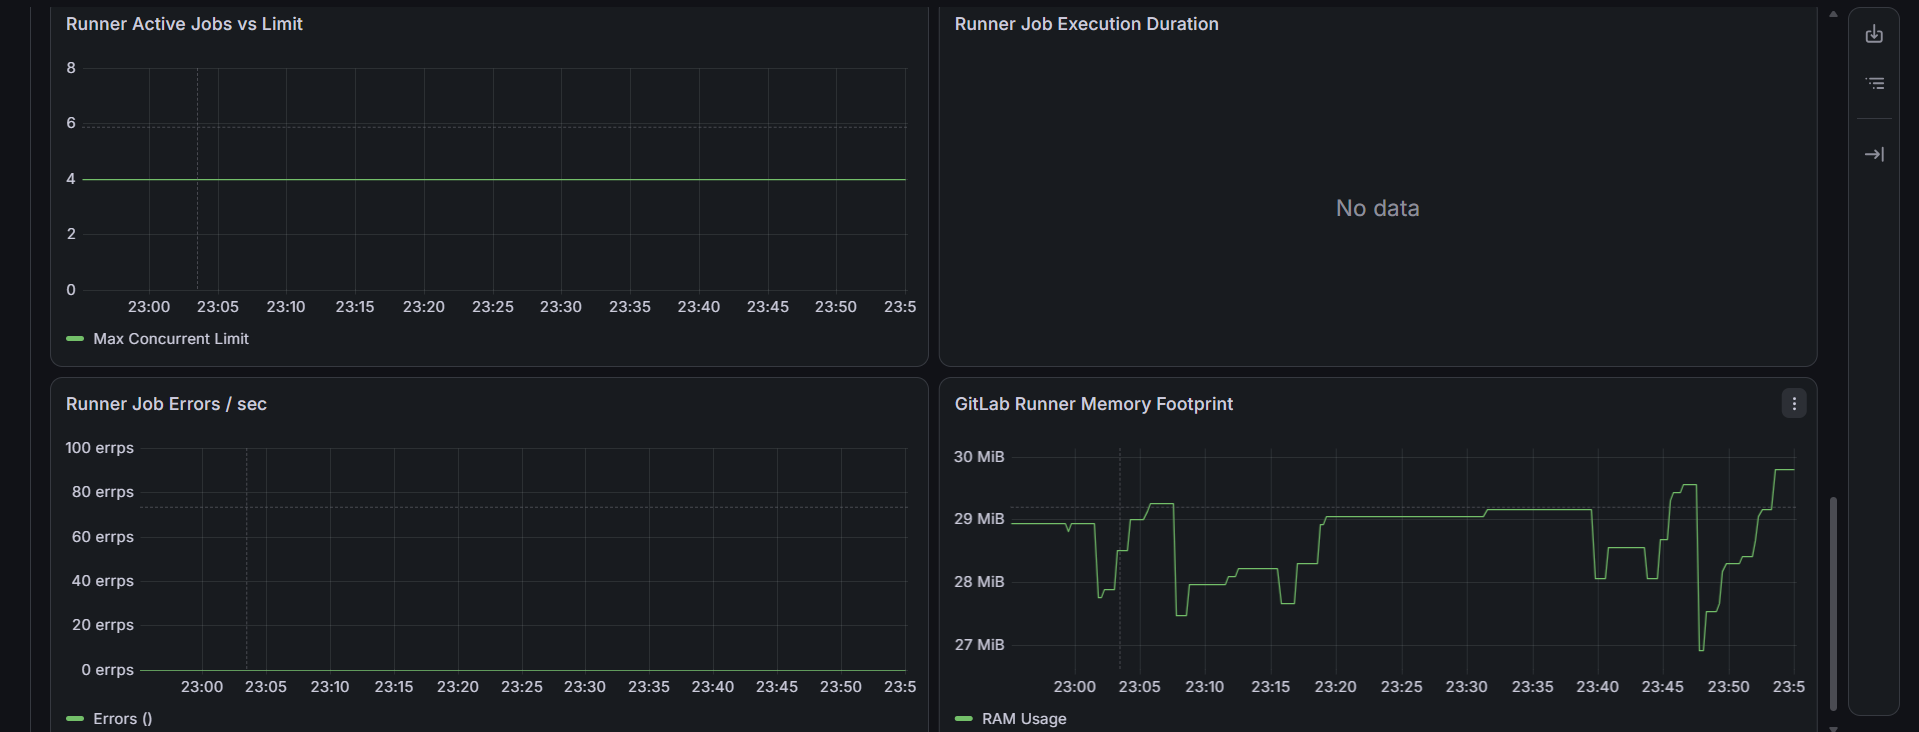Click the "No data" message in Execution Duration

1378,208
